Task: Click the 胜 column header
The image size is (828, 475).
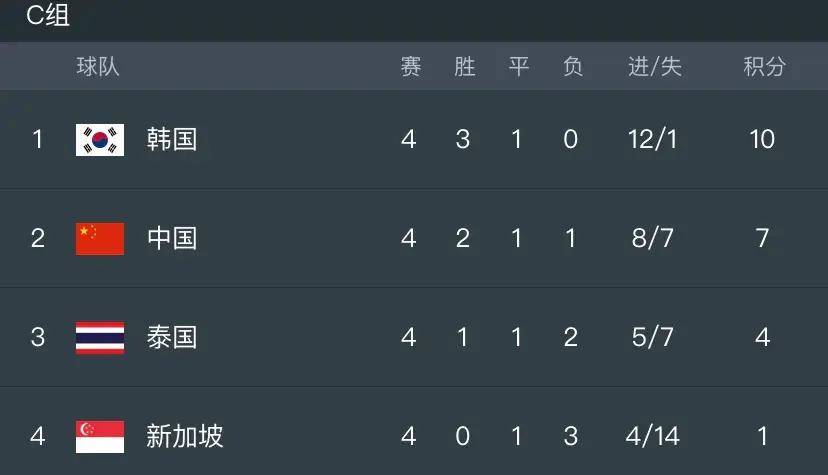Action: pyautogui.click(x=465, y=66)
